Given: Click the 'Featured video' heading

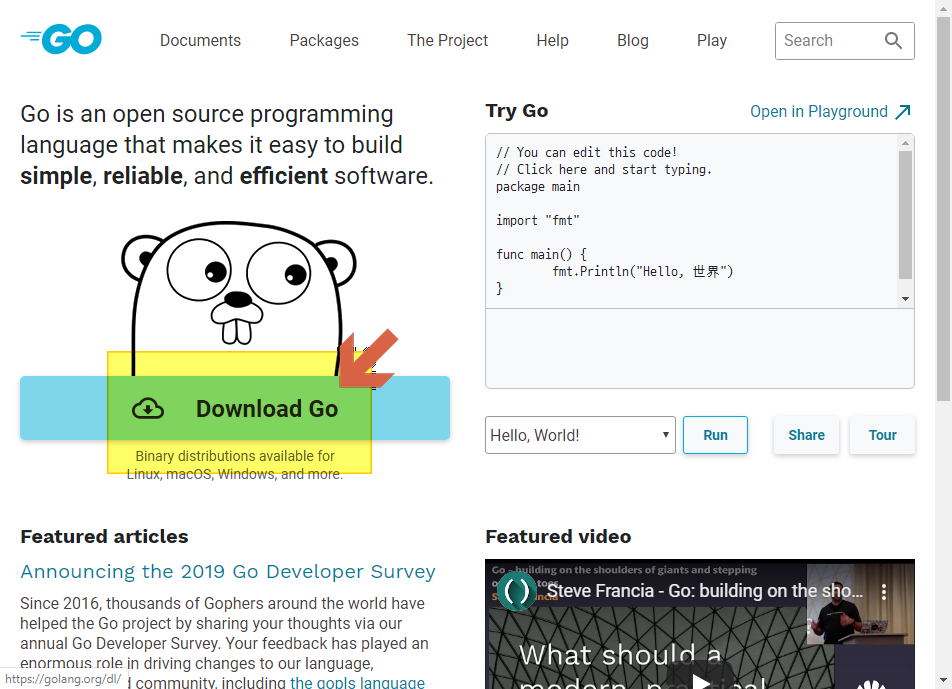Looking at the screenshot, I should 558,537.
